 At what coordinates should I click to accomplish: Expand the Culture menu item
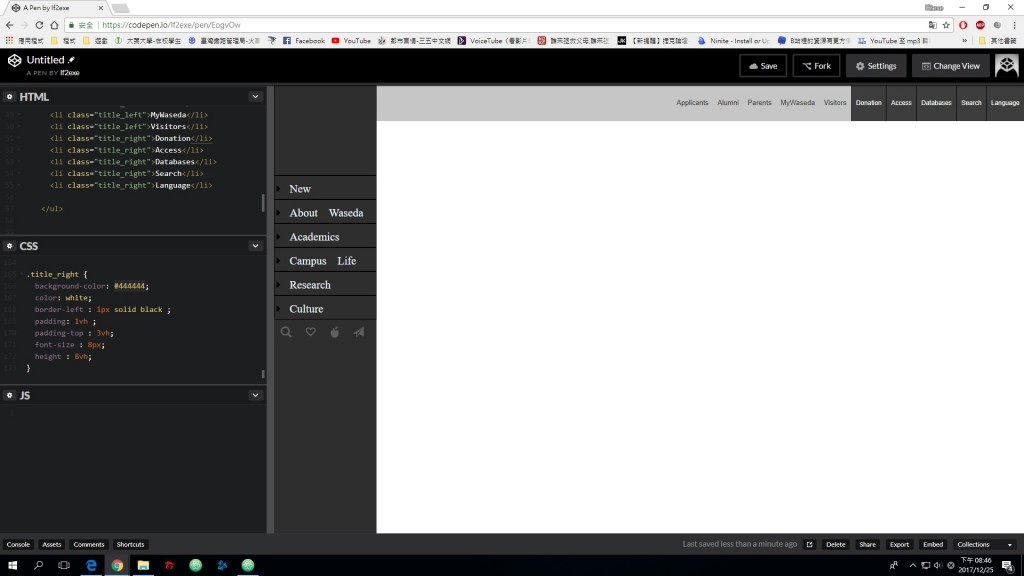pos(325,309)
